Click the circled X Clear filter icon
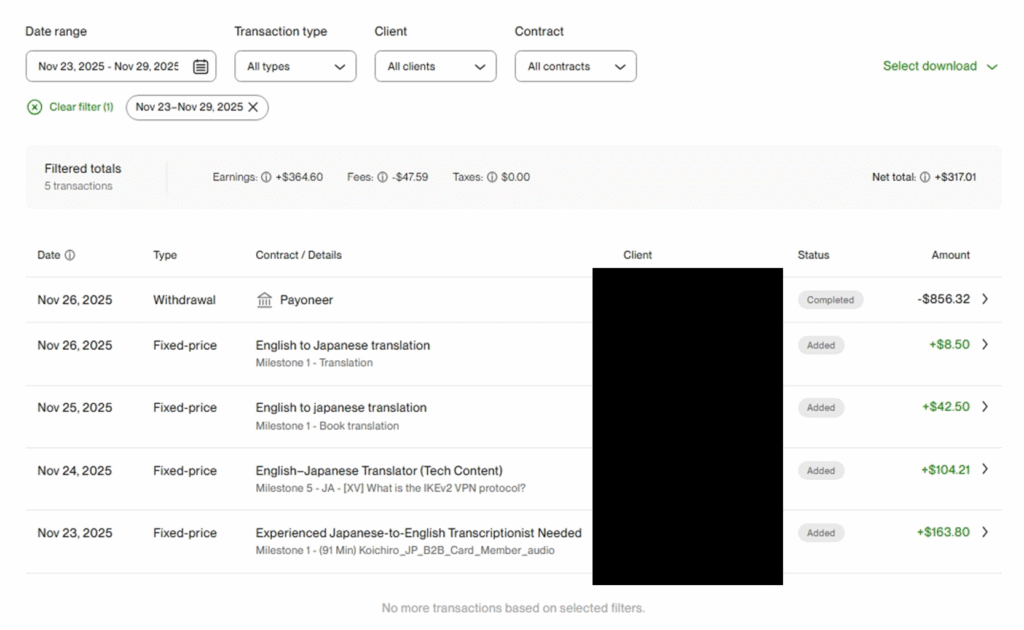1024x630 pixels. coord(35,107)
